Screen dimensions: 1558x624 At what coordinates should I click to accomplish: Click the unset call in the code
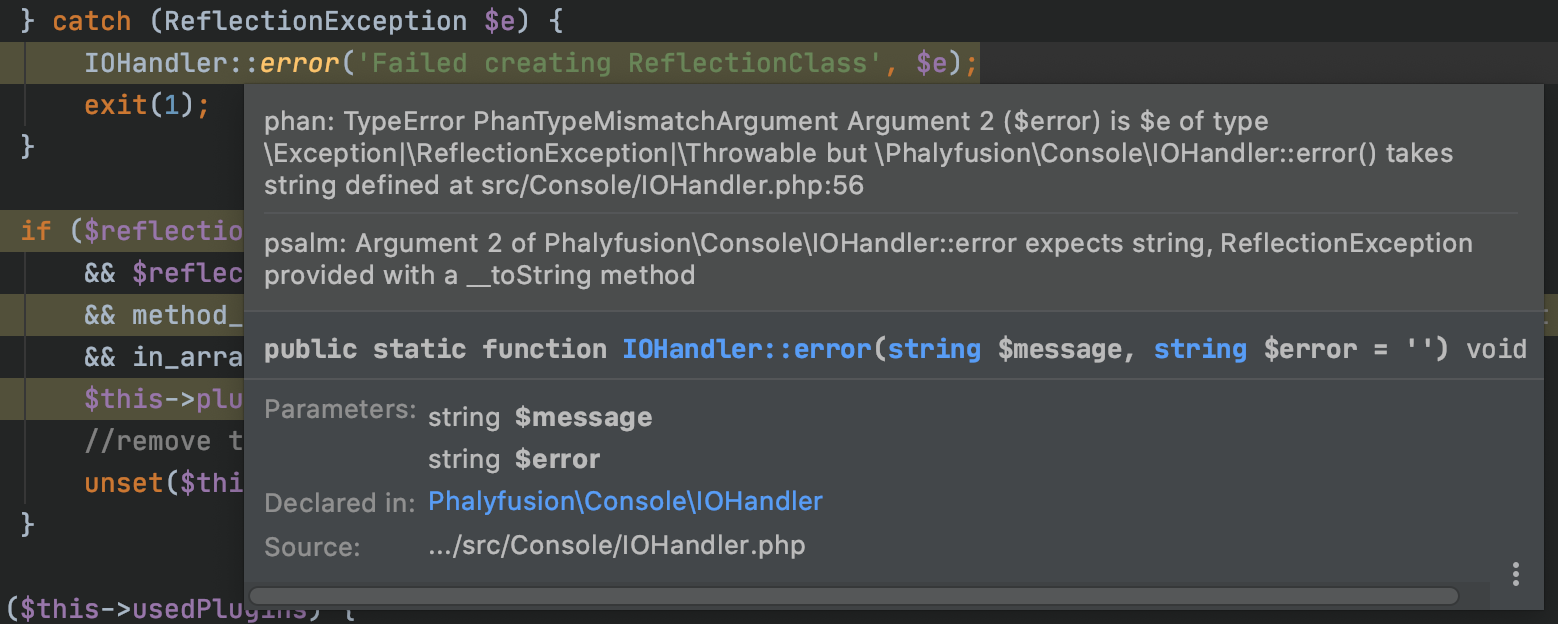tap(124, 483)
